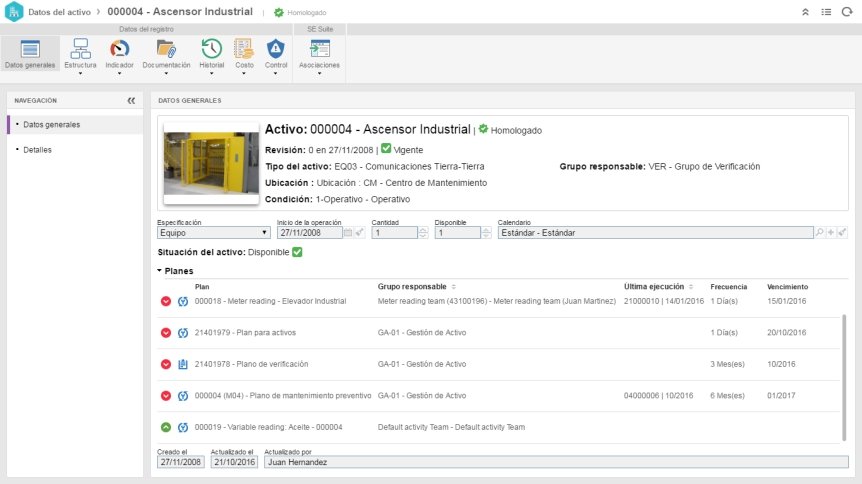The width and height of the screenshot is (862, 484).
Task: Open Detalles in the navigation panel
Action: tap(37, 150)
